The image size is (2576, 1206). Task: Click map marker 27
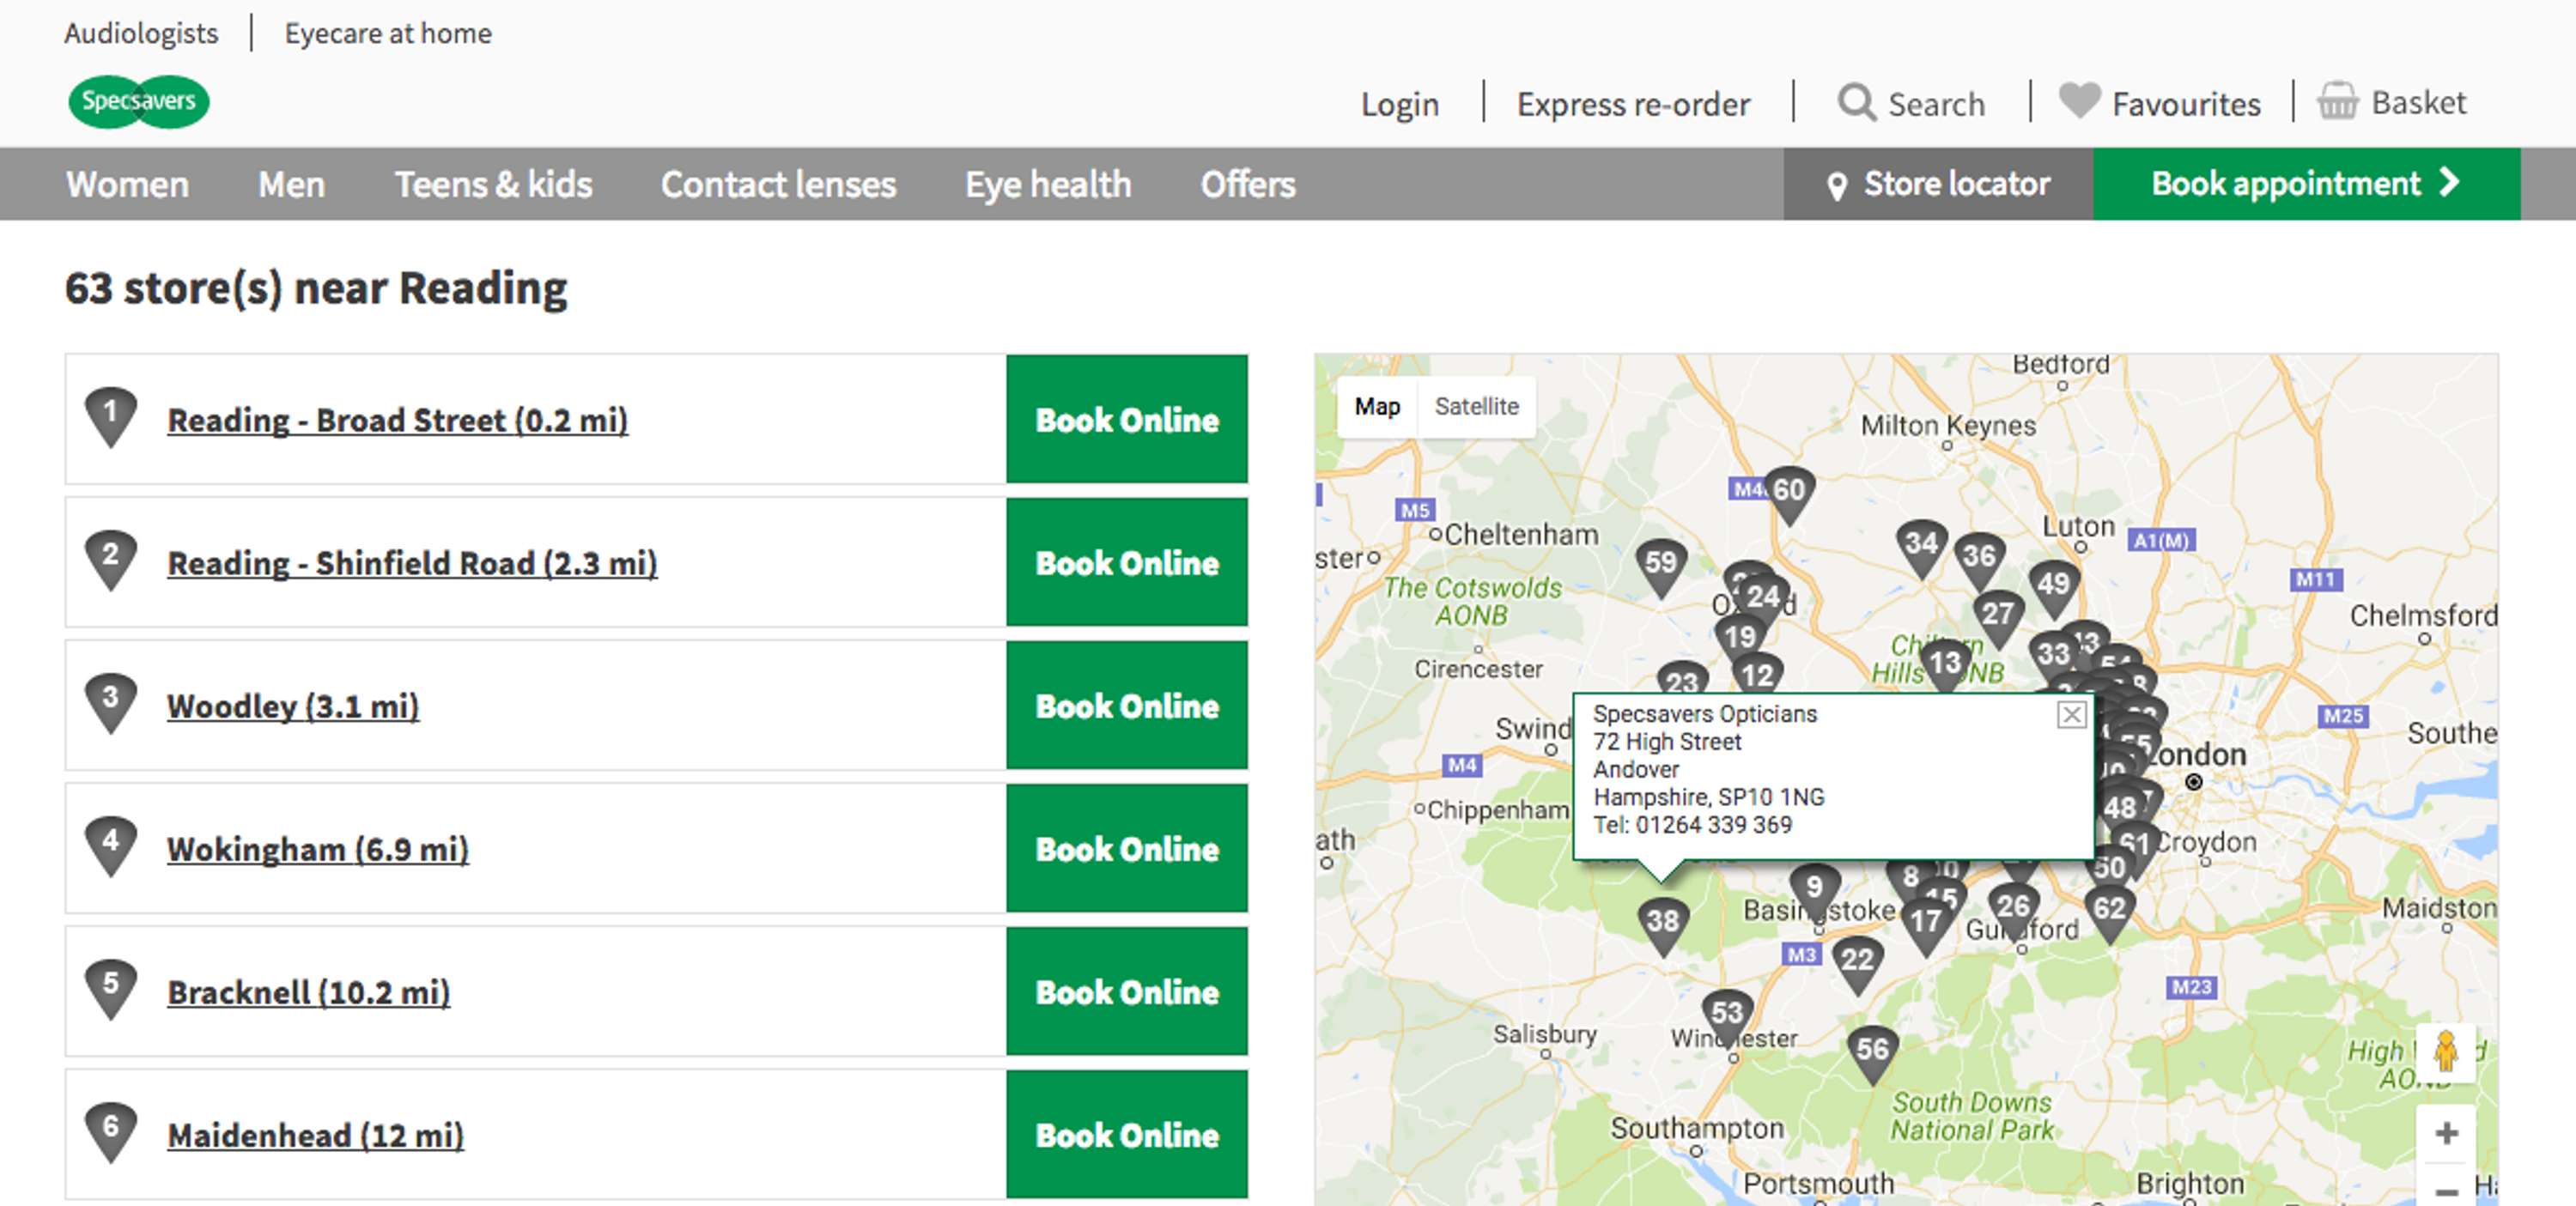tap(1998, 618)
